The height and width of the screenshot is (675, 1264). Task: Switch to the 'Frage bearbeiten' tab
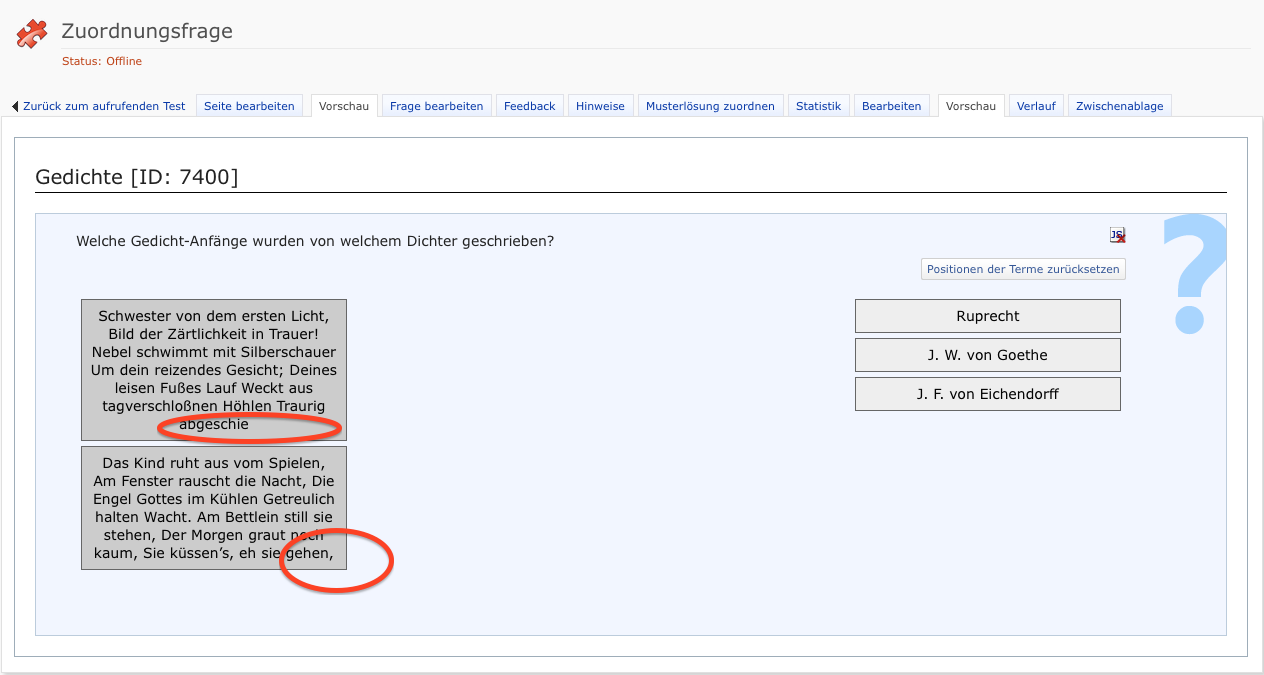(x=437, y=106)
